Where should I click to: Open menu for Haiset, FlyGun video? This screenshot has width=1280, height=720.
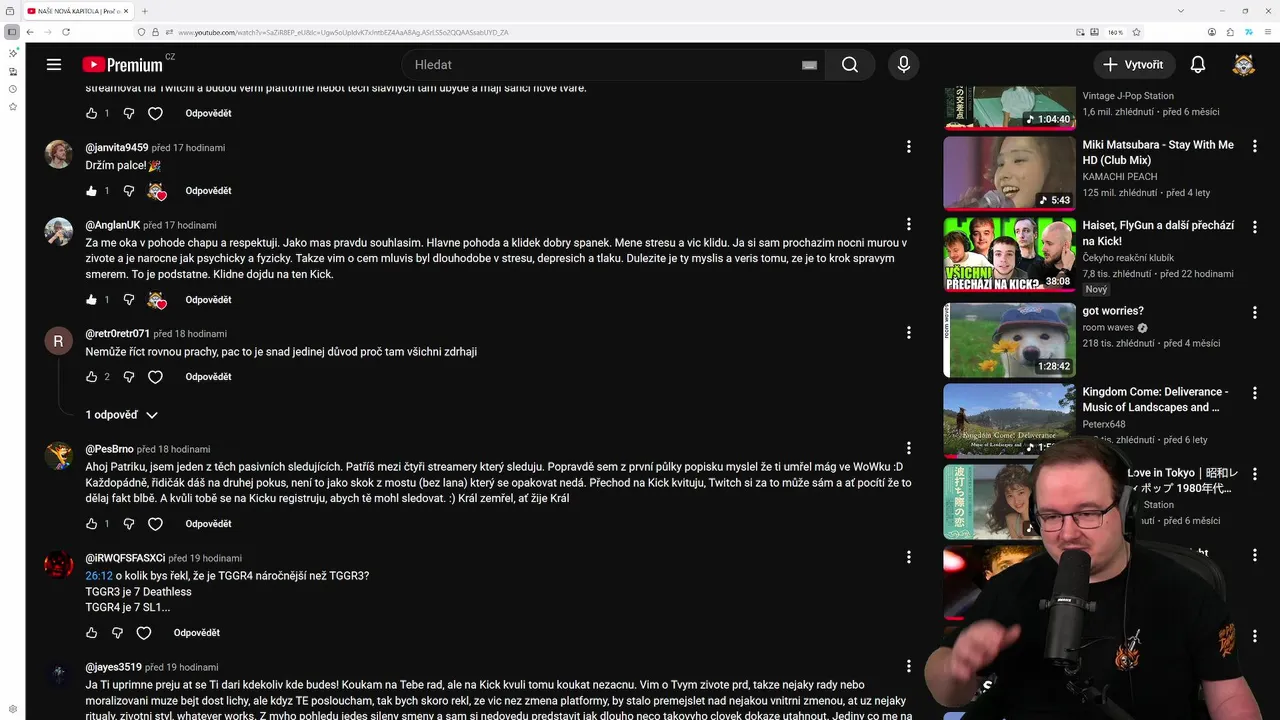coord(1255,227)
